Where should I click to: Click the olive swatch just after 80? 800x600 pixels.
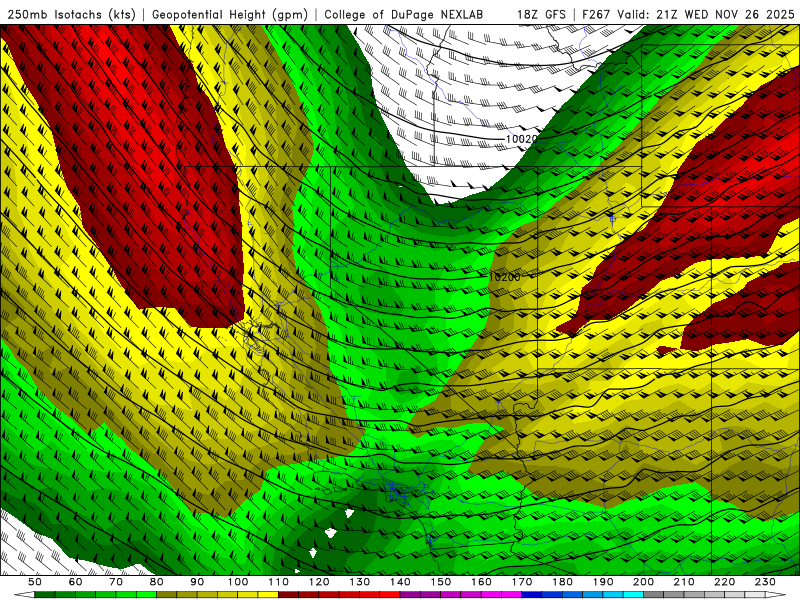(166, 595)
